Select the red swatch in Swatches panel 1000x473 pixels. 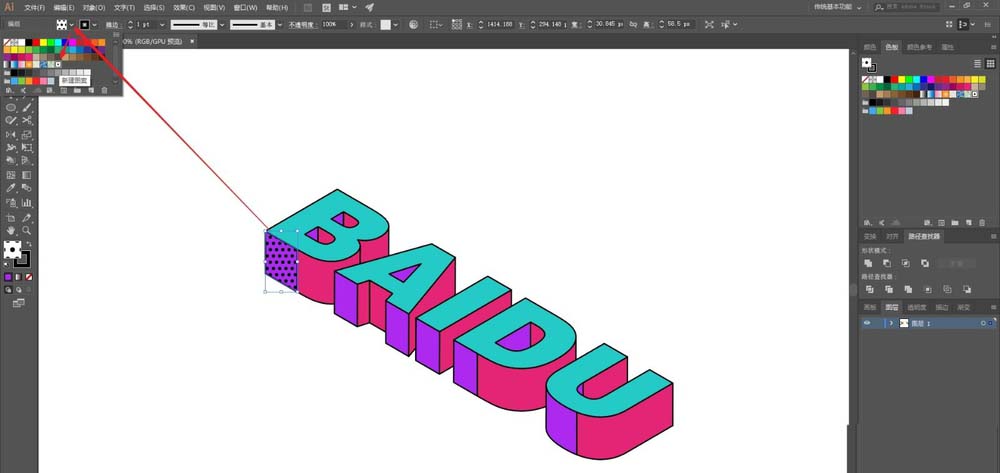pyautogui.click(x=894, y=79)
